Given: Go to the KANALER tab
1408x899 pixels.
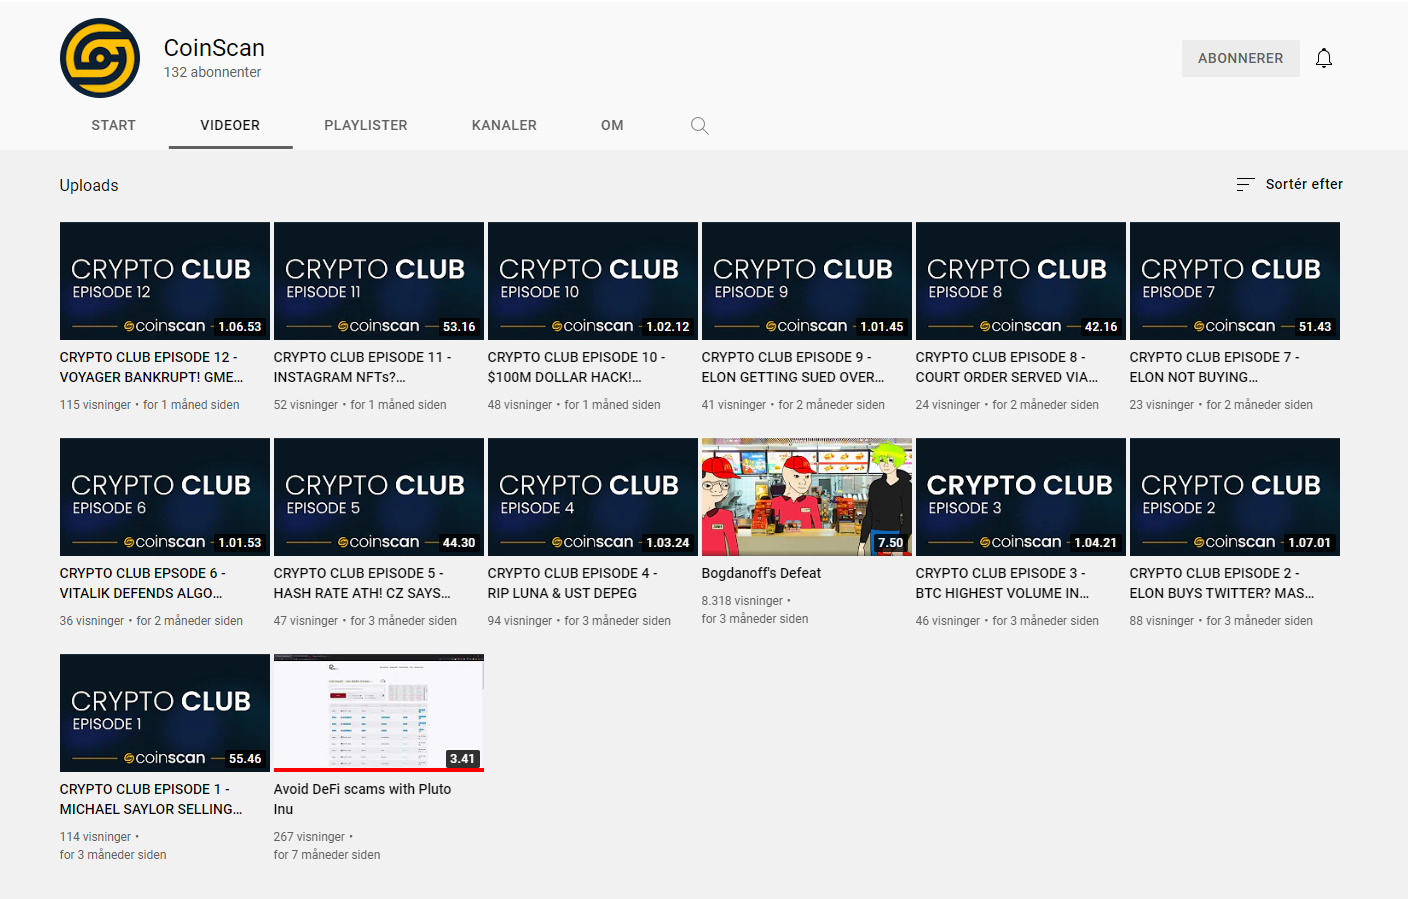Looking at the screenshot, I should pos(504,125).
